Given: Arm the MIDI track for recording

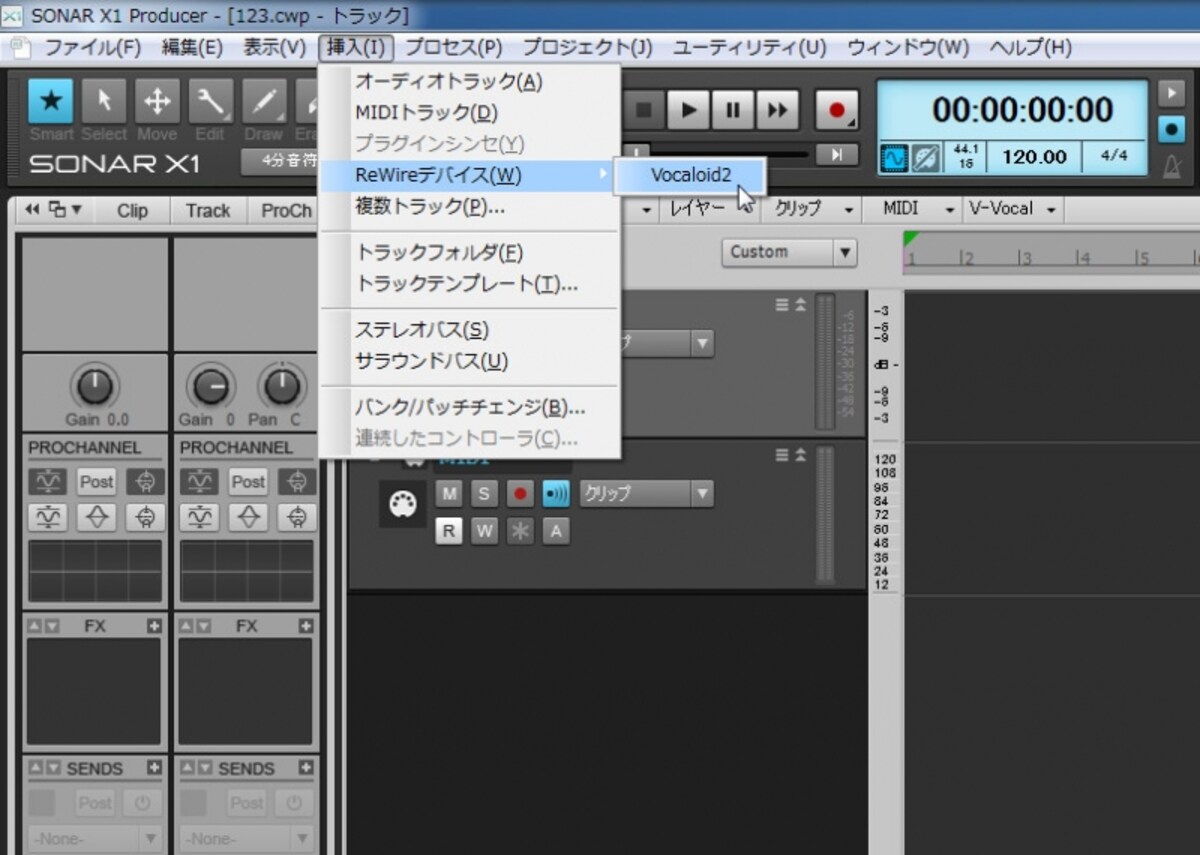Looking at the screenshot, I should pyautogui.click(x=519, y=493).
